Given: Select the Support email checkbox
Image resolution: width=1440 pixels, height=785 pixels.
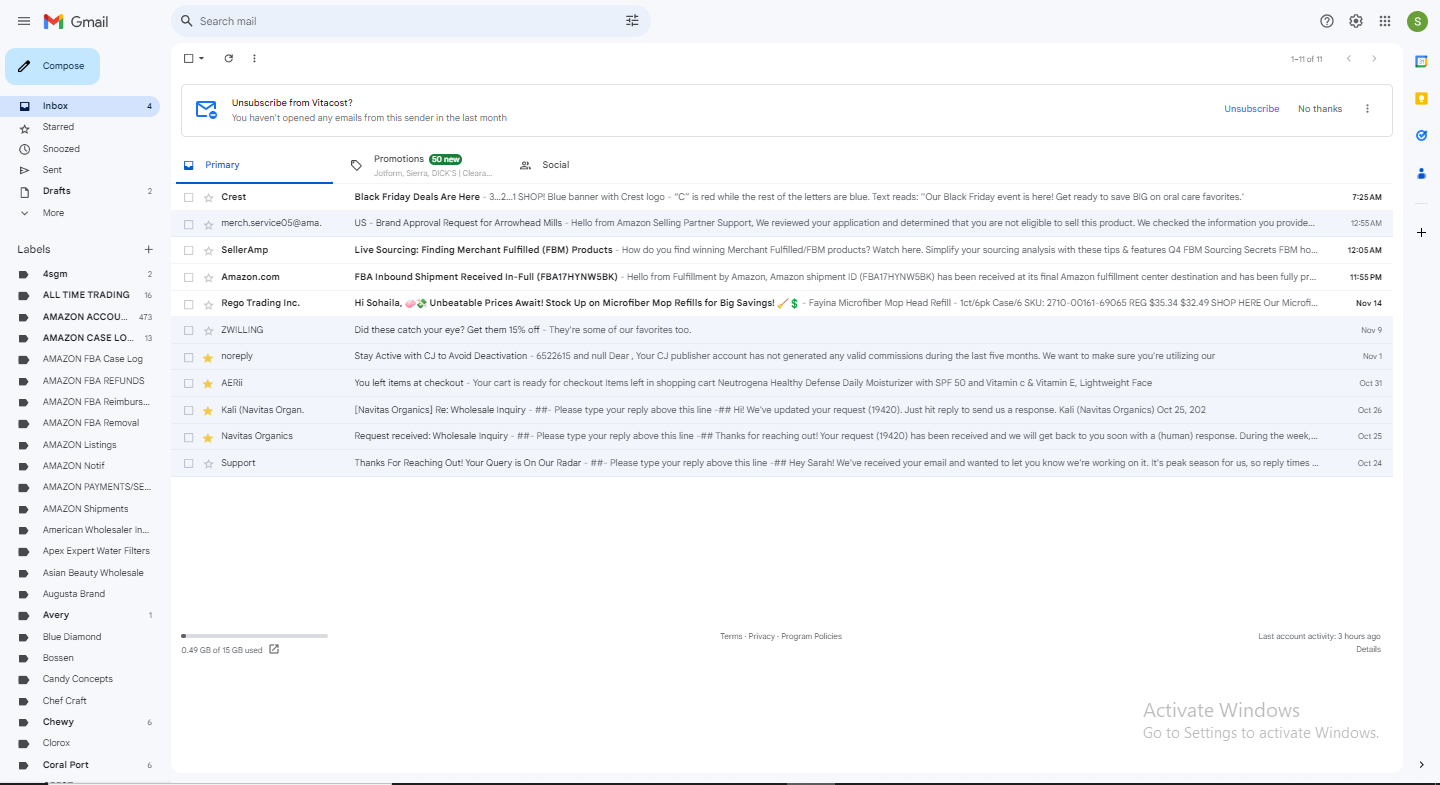Looking at the screenshot, I should coord(188,463).
